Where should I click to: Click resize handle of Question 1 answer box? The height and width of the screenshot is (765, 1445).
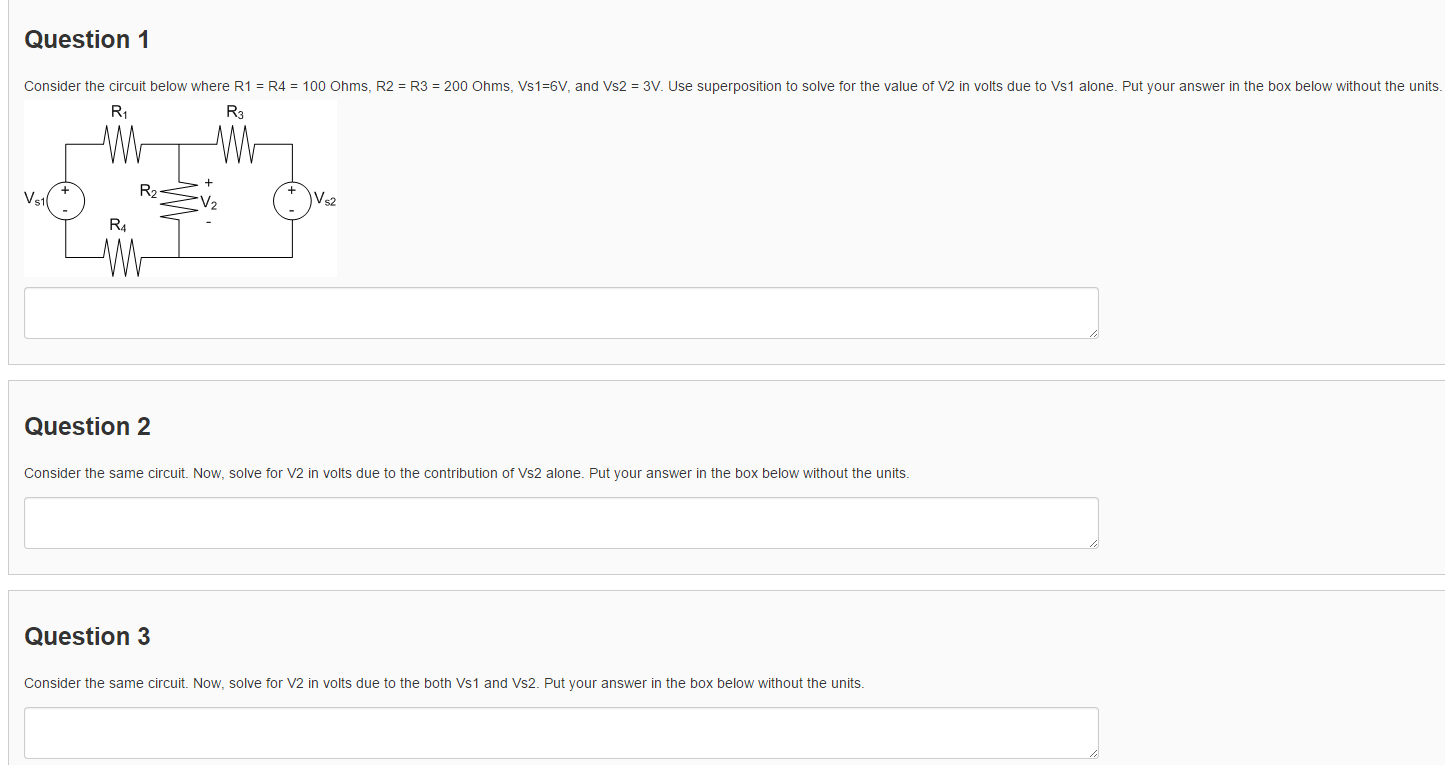coord(1093,333)
